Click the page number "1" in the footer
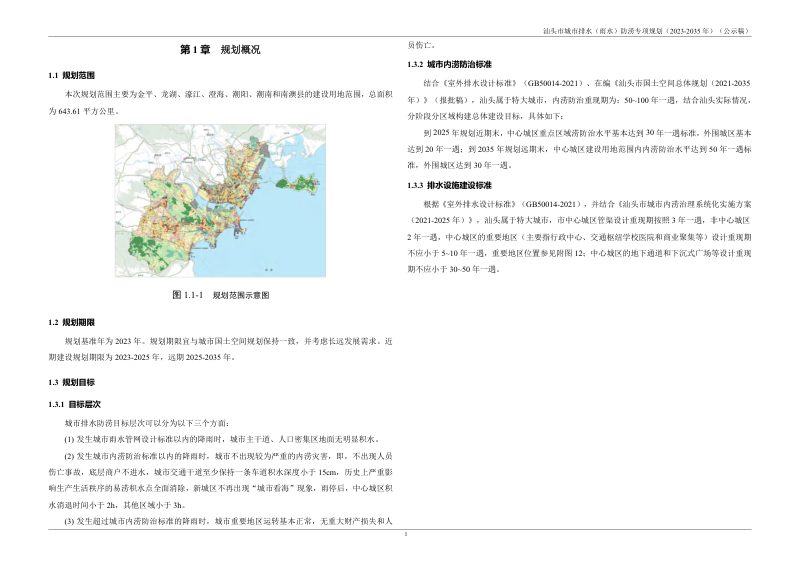This screenshot has width=800, height=566. tap(406, 534)
